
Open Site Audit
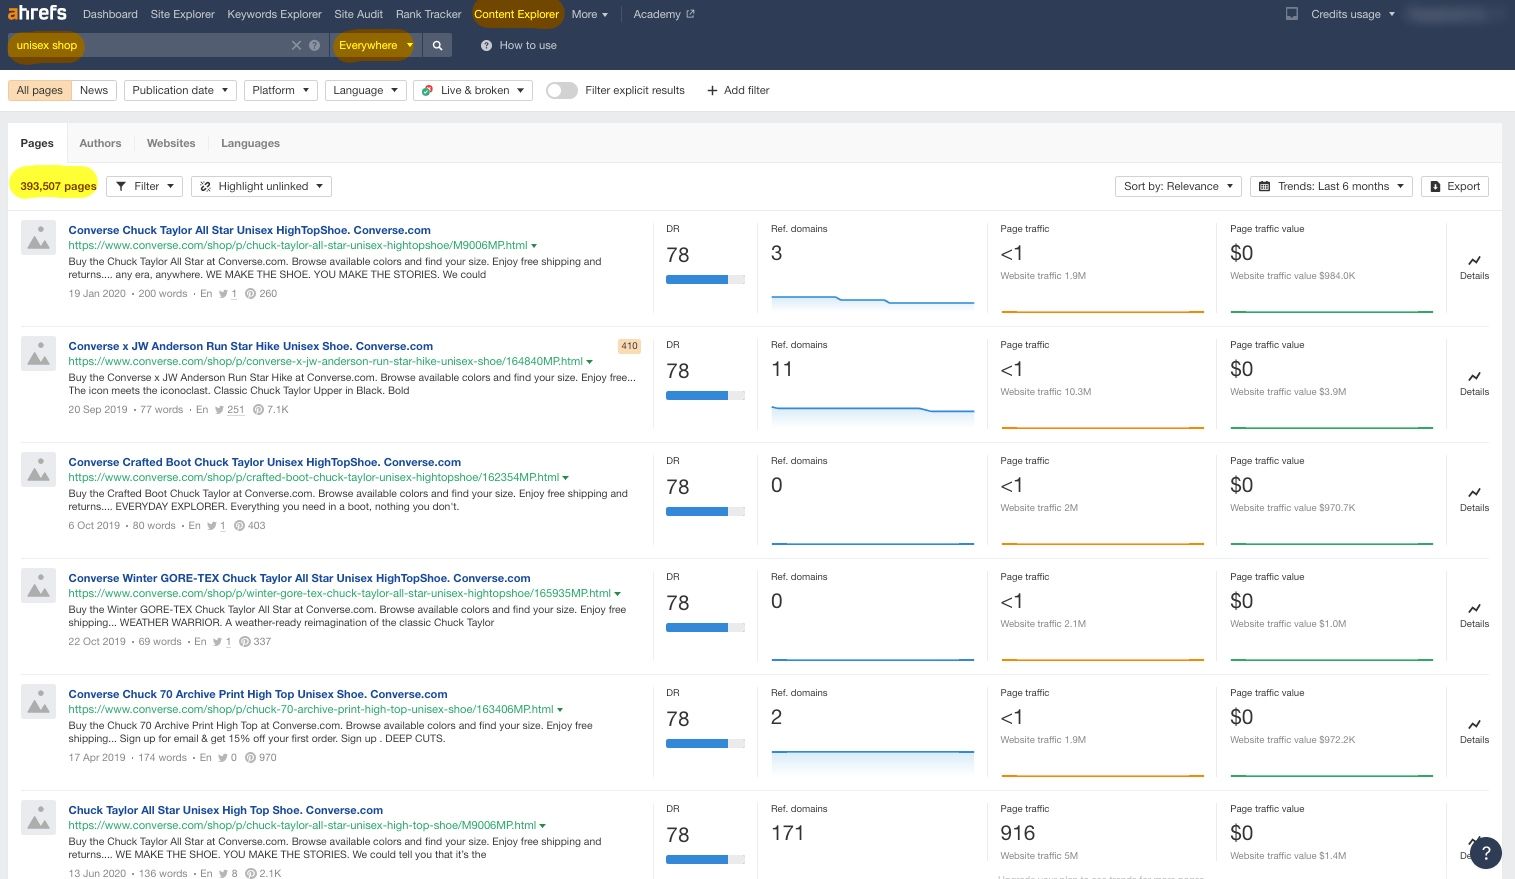pyautogui.click(x=358, y=14)
